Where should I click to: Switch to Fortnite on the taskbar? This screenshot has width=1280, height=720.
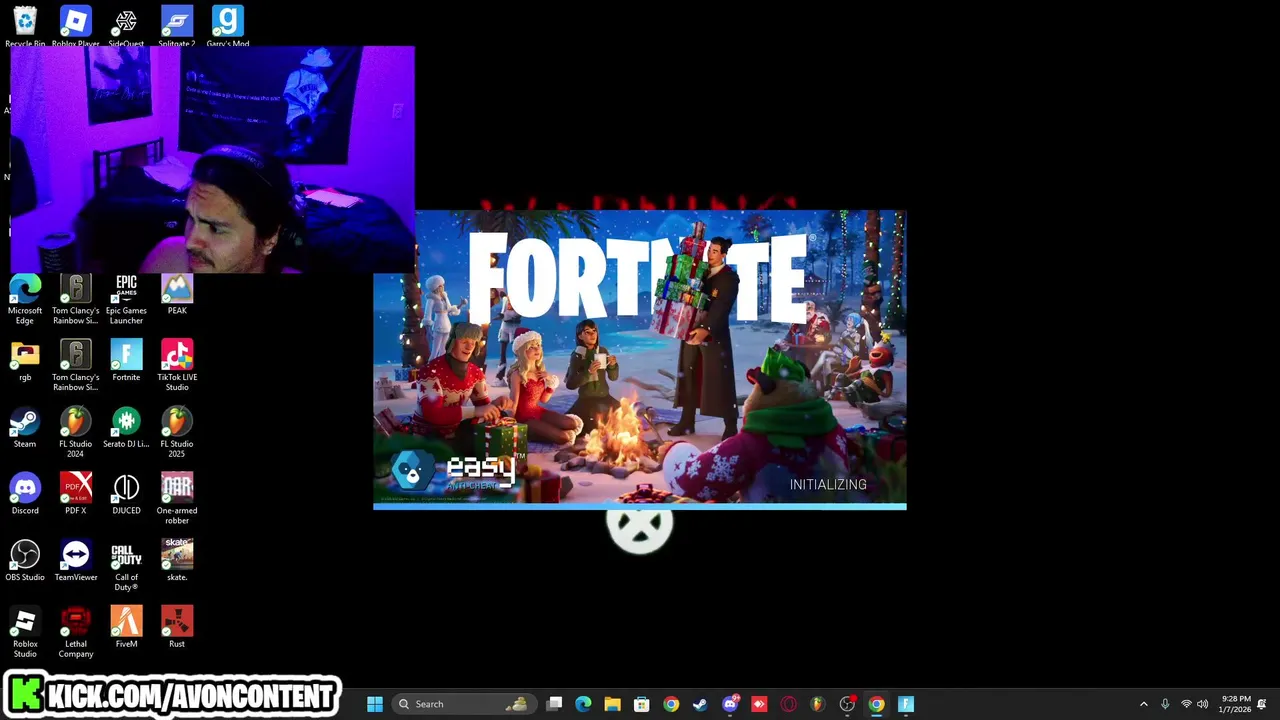click(906, 704)
